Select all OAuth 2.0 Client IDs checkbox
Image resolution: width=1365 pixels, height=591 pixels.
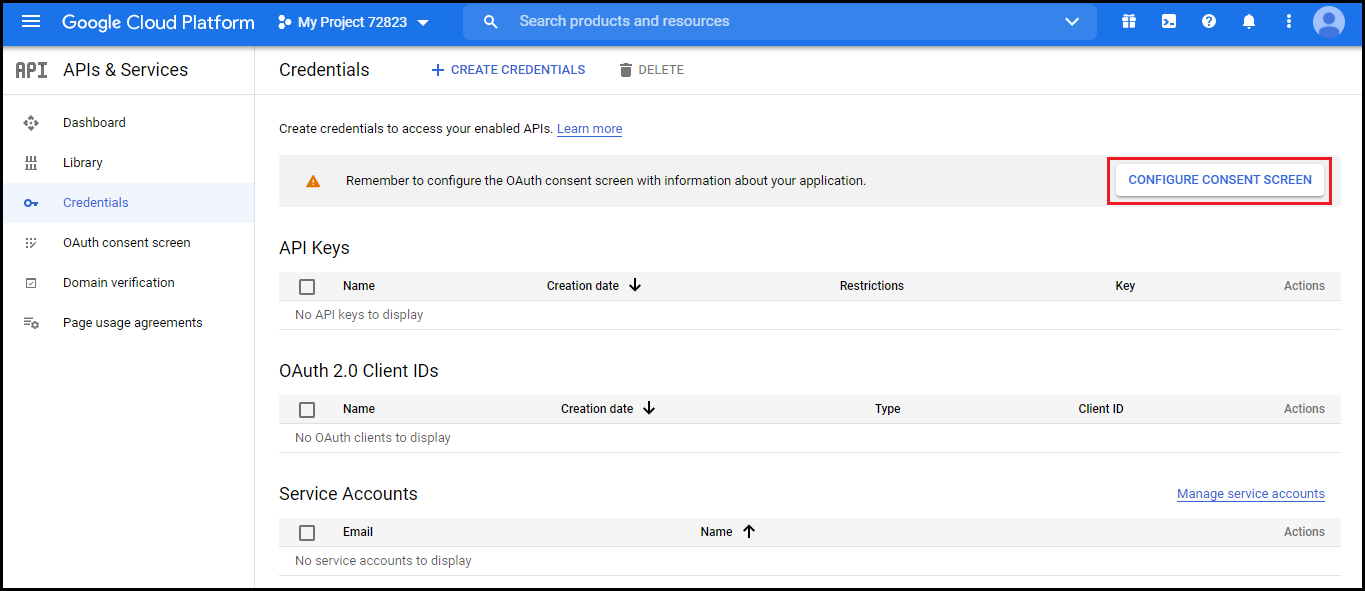(x=307, y=410)
